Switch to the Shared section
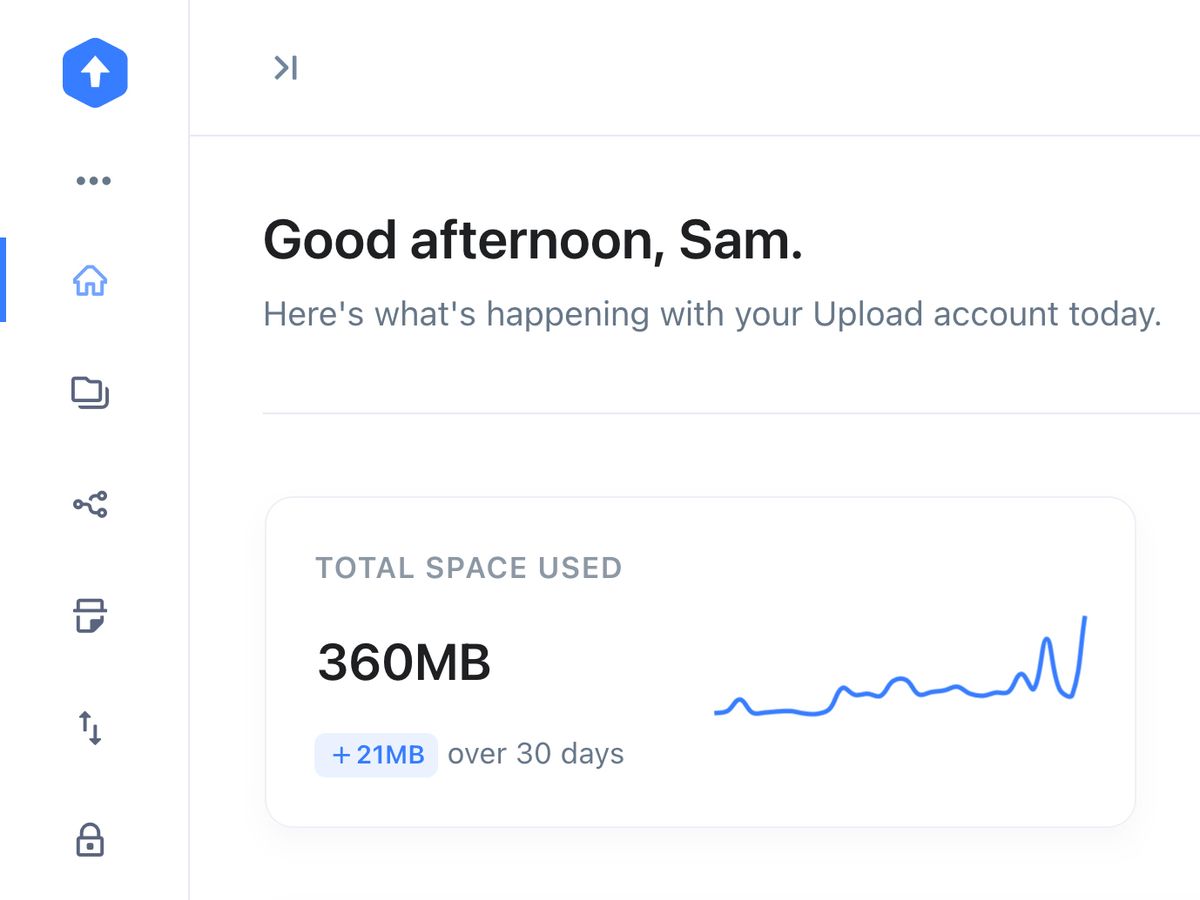The width and height of the screenshot is (1200, 900). 91,507
